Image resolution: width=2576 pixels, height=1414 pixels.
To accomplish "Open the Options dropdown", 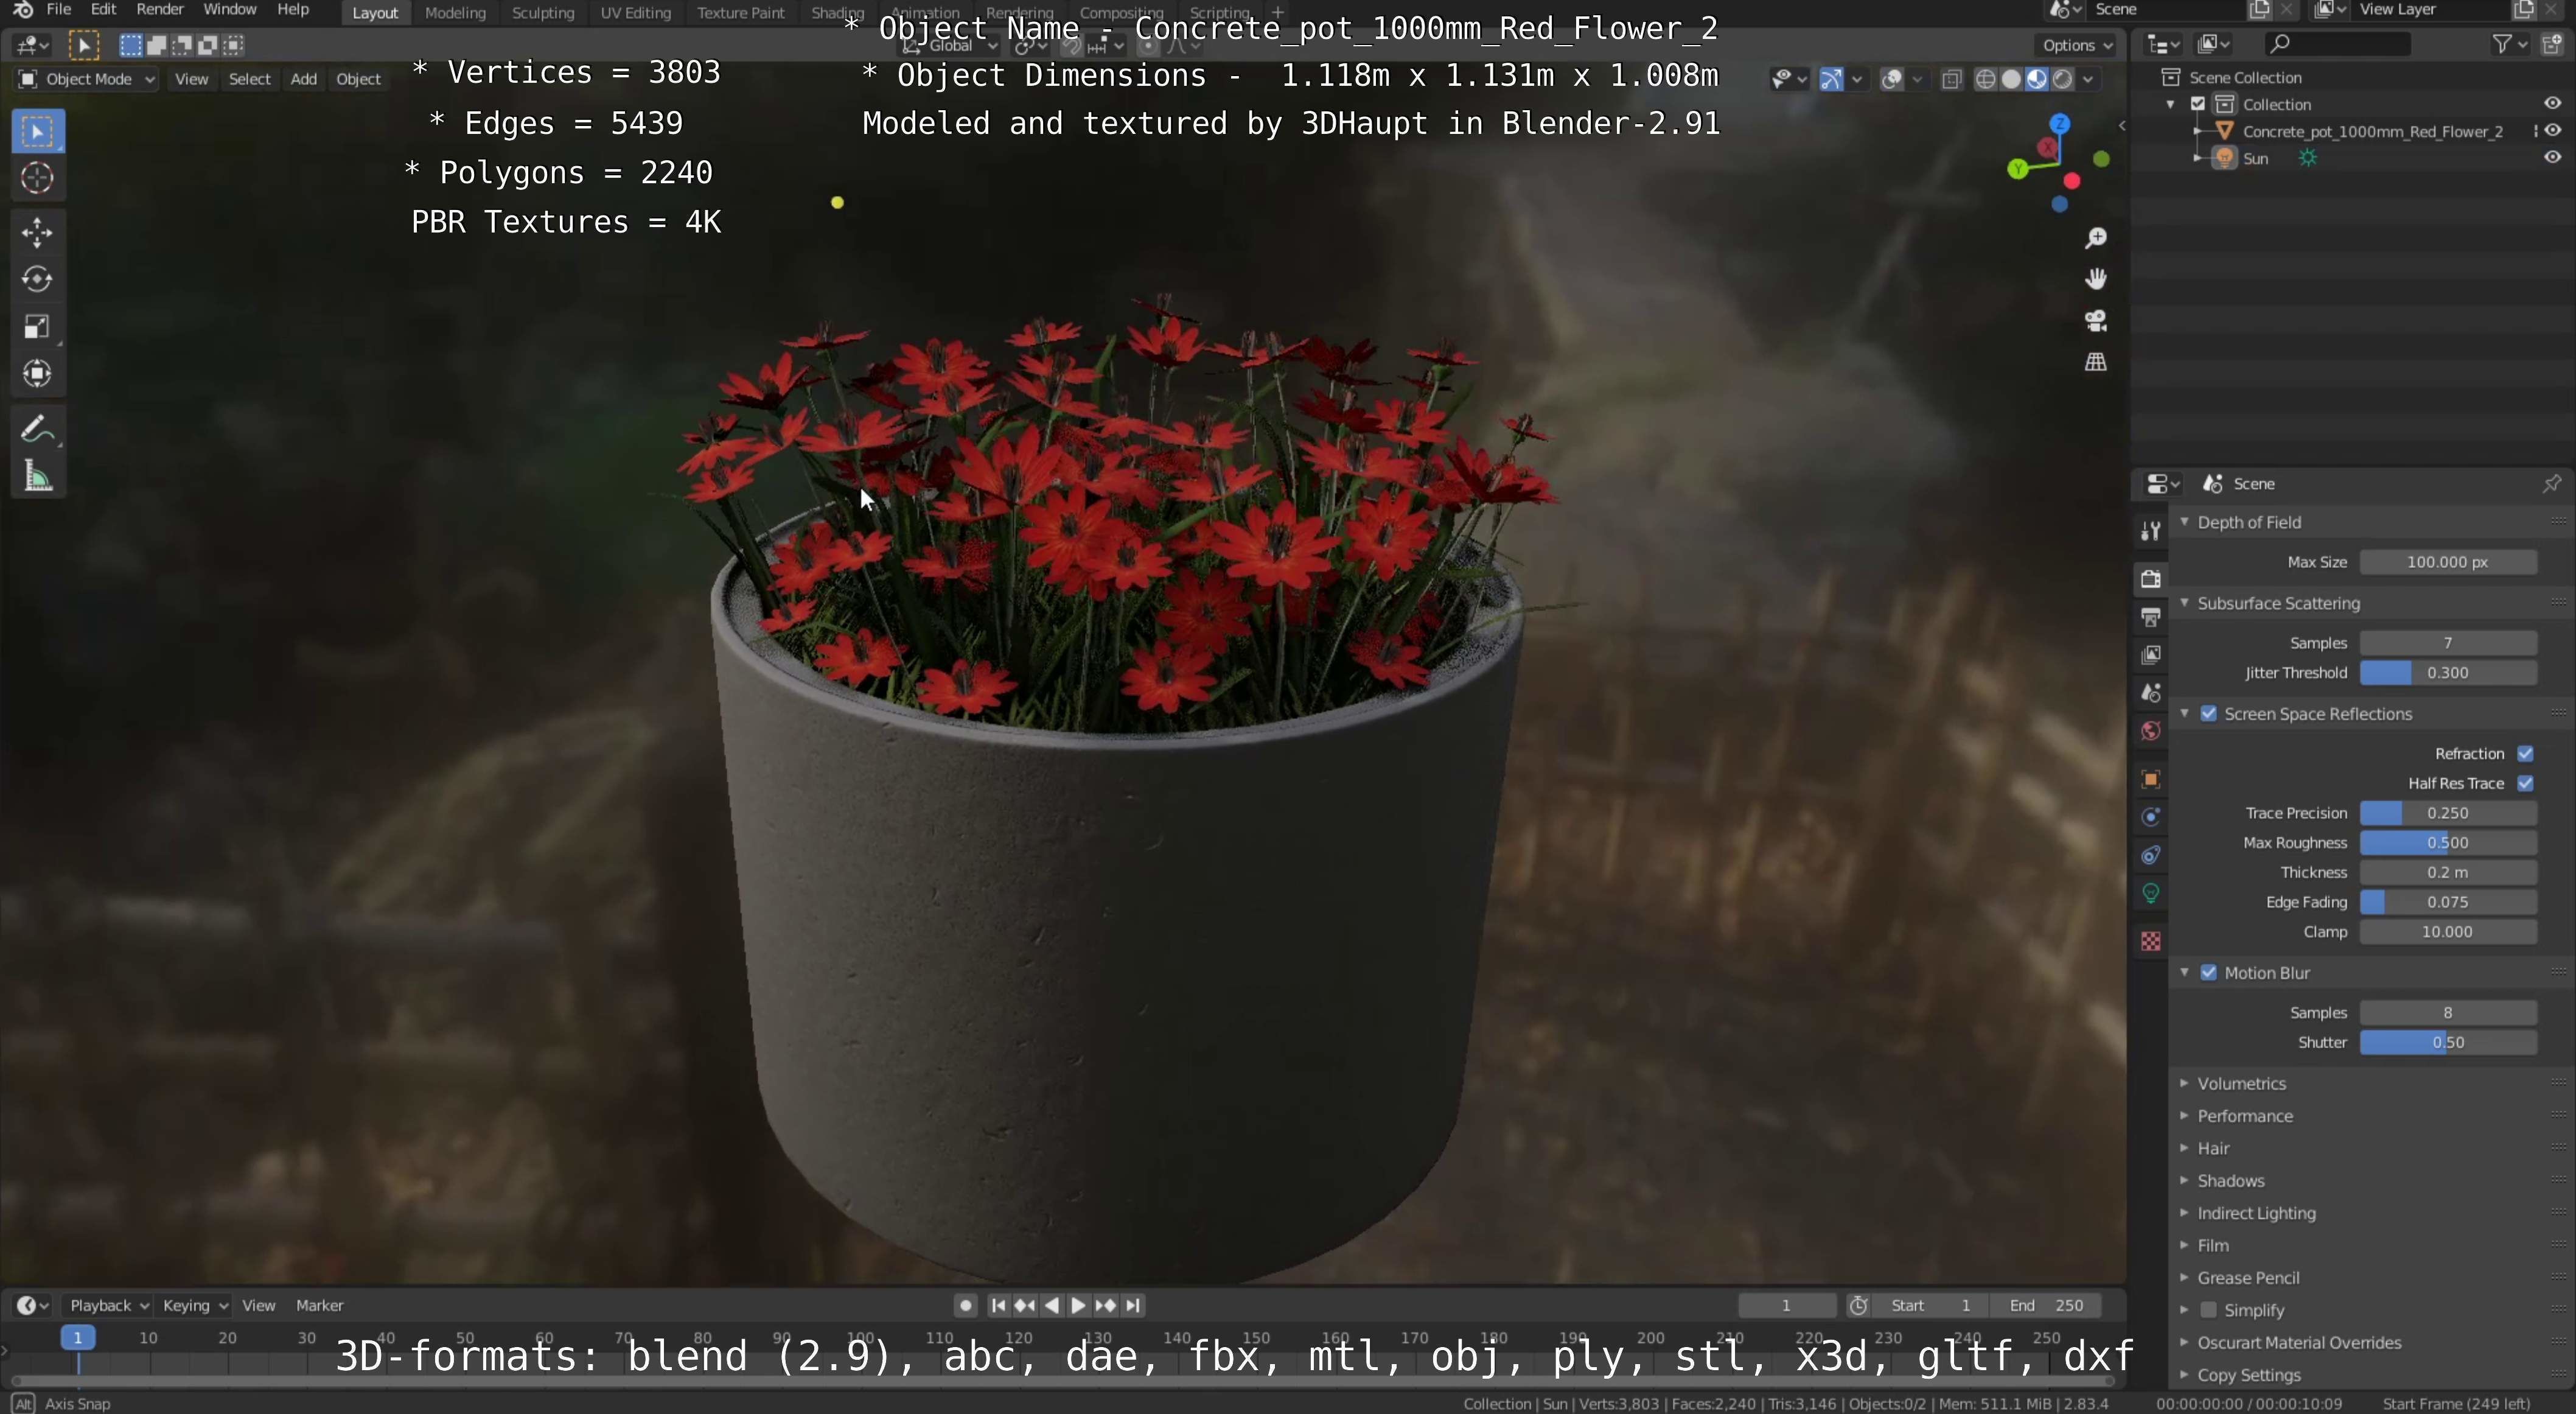I will (x=2077, y=45).
